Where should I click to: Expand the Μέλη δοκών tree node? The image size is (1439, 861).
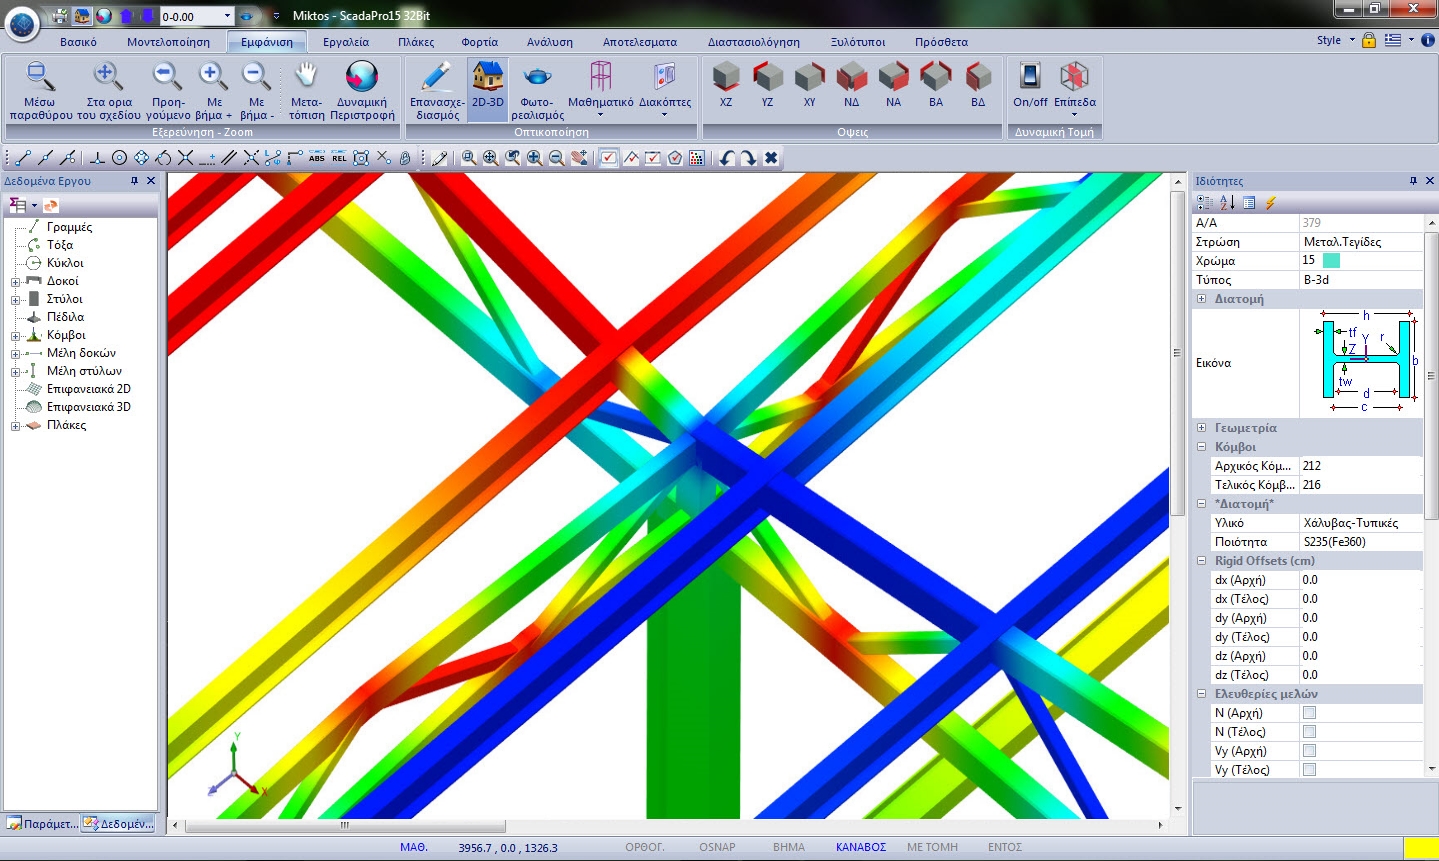(16, 354)
